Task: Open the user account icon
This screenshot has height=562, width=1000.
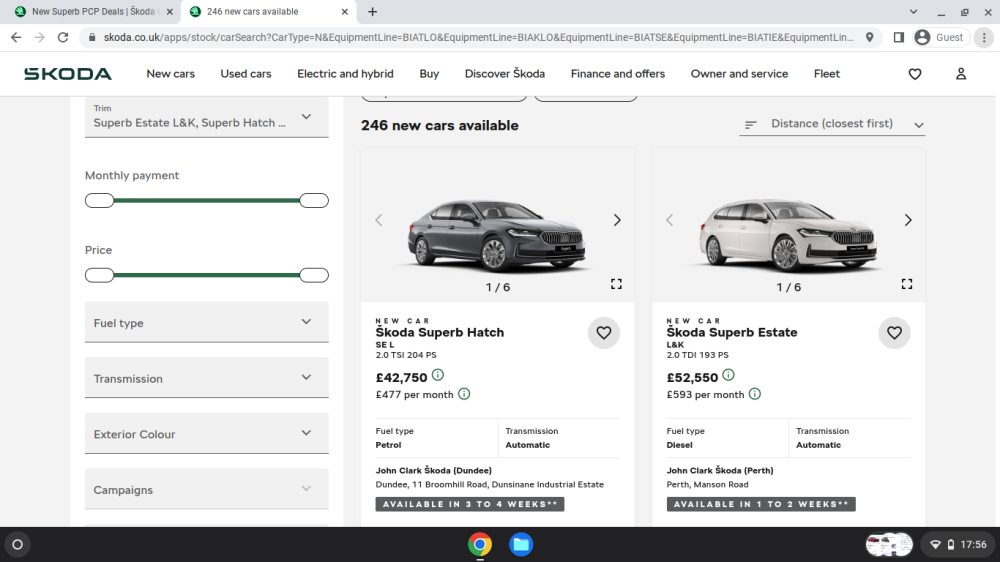Action: 960,74
